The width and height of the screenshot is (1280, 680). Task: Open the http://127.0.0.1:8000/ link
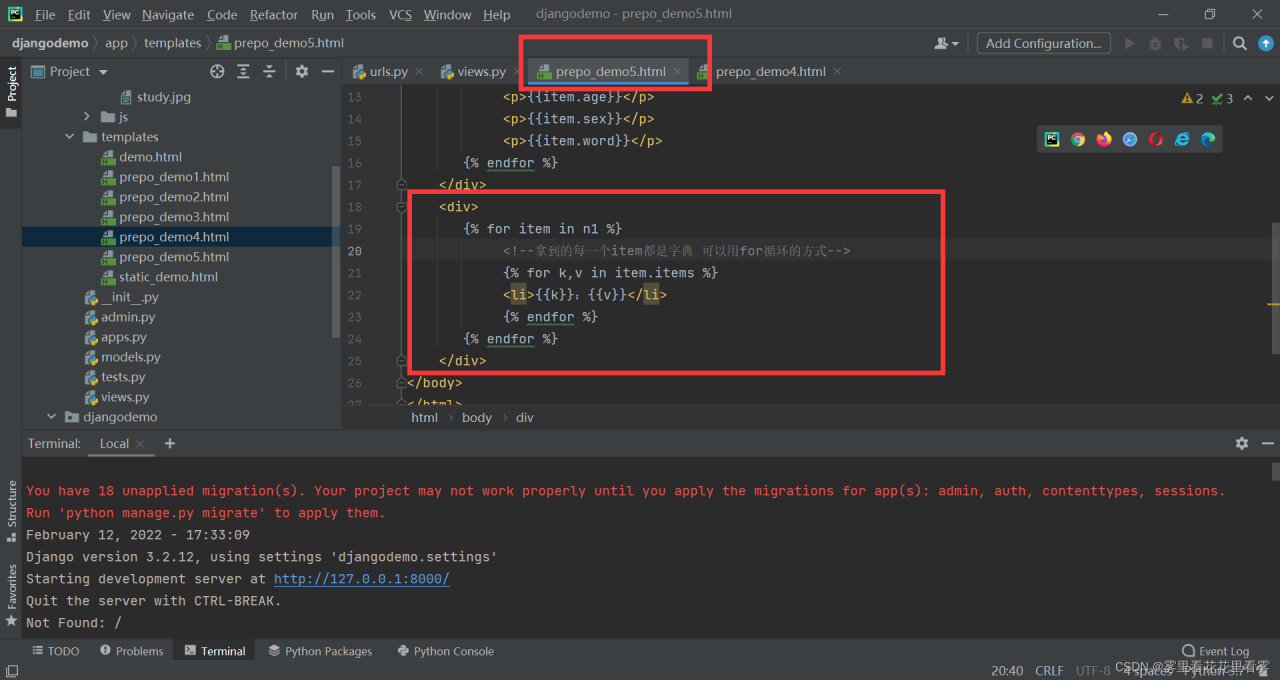click(x=361, y=579)
